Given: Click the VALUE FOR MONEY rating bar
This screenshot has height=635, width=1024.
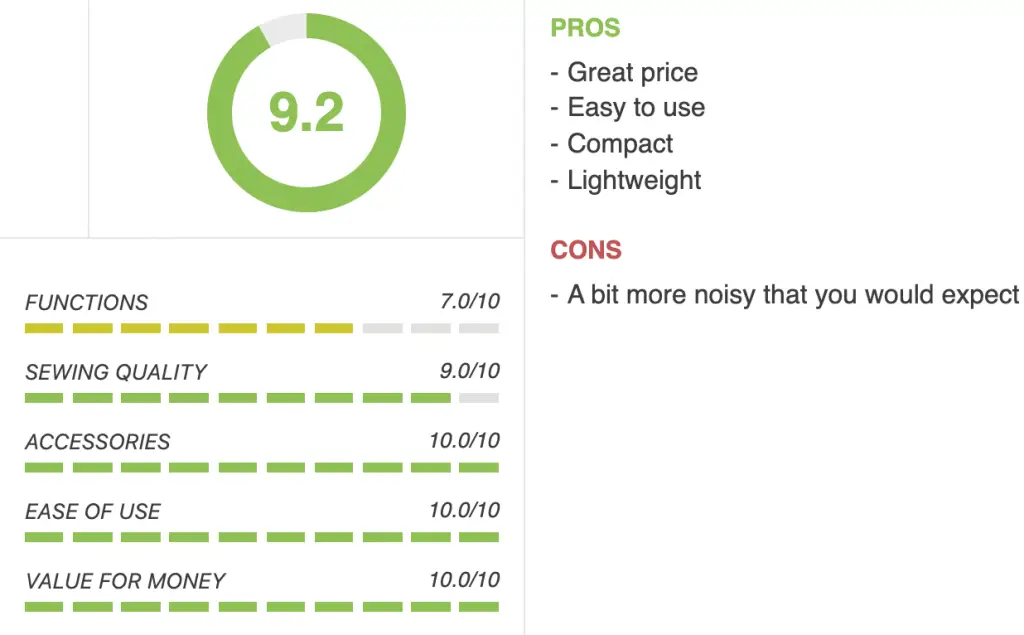Looking at the screenshot, I should coord(262,607).
